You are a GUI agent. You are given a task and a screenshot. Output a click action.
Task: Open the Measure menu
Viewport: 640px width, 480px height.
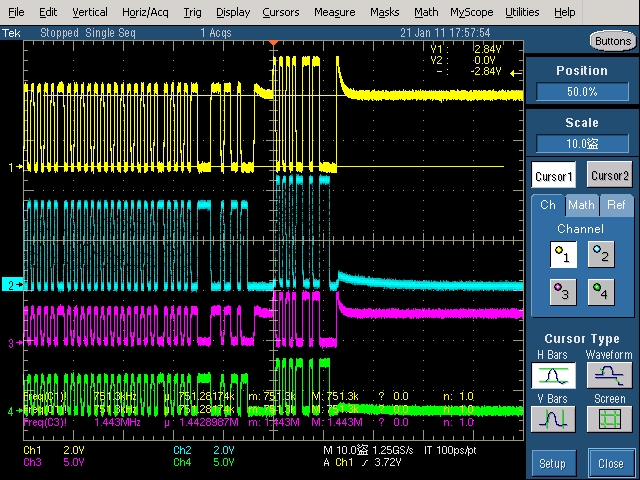click(335, 12)
